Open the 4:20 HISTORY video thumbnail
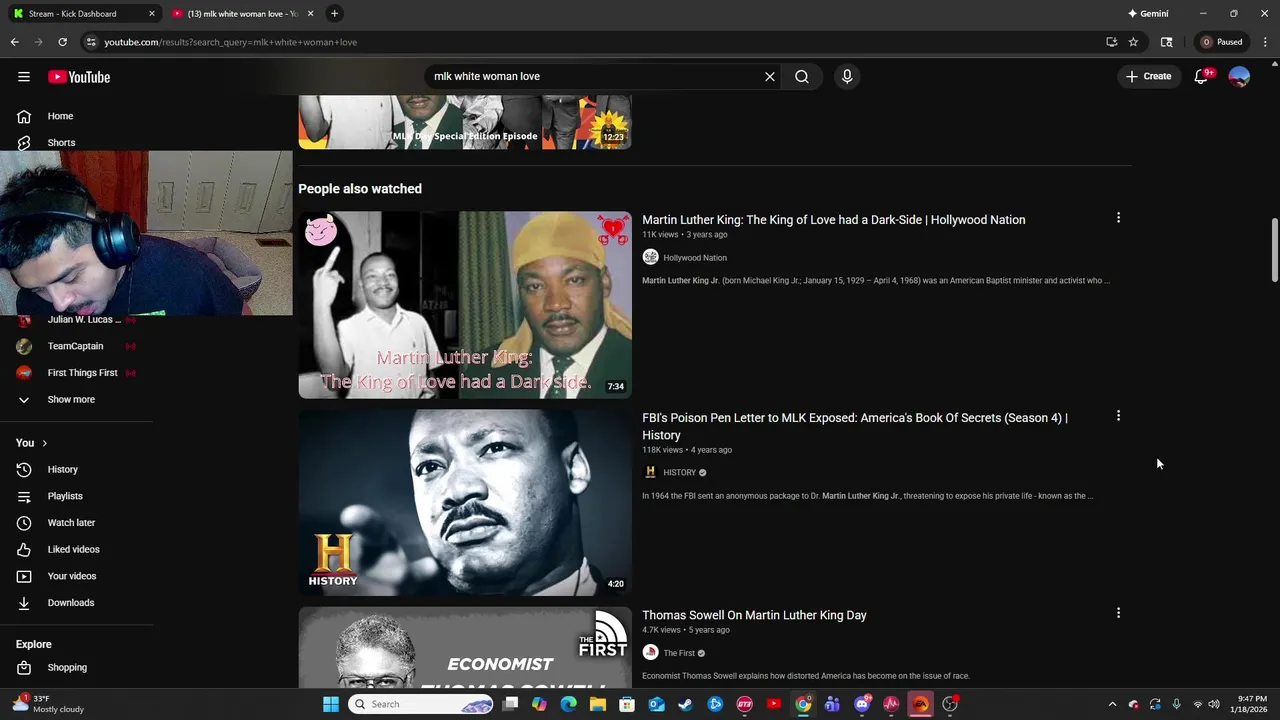This screenshot has height=720, width=1280. [x=465, y=502]
